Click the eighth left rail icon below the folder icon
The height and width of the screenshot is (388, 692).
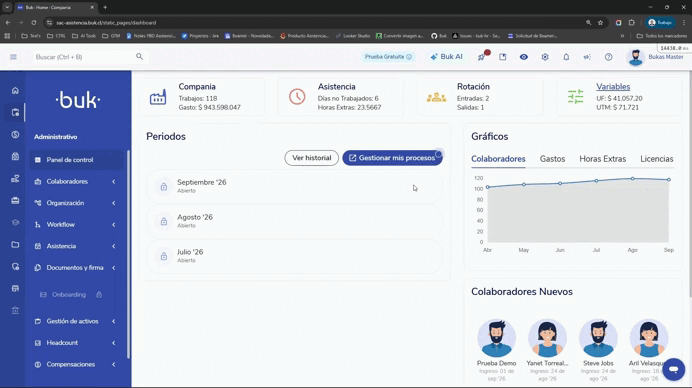[x=15, y=267]
